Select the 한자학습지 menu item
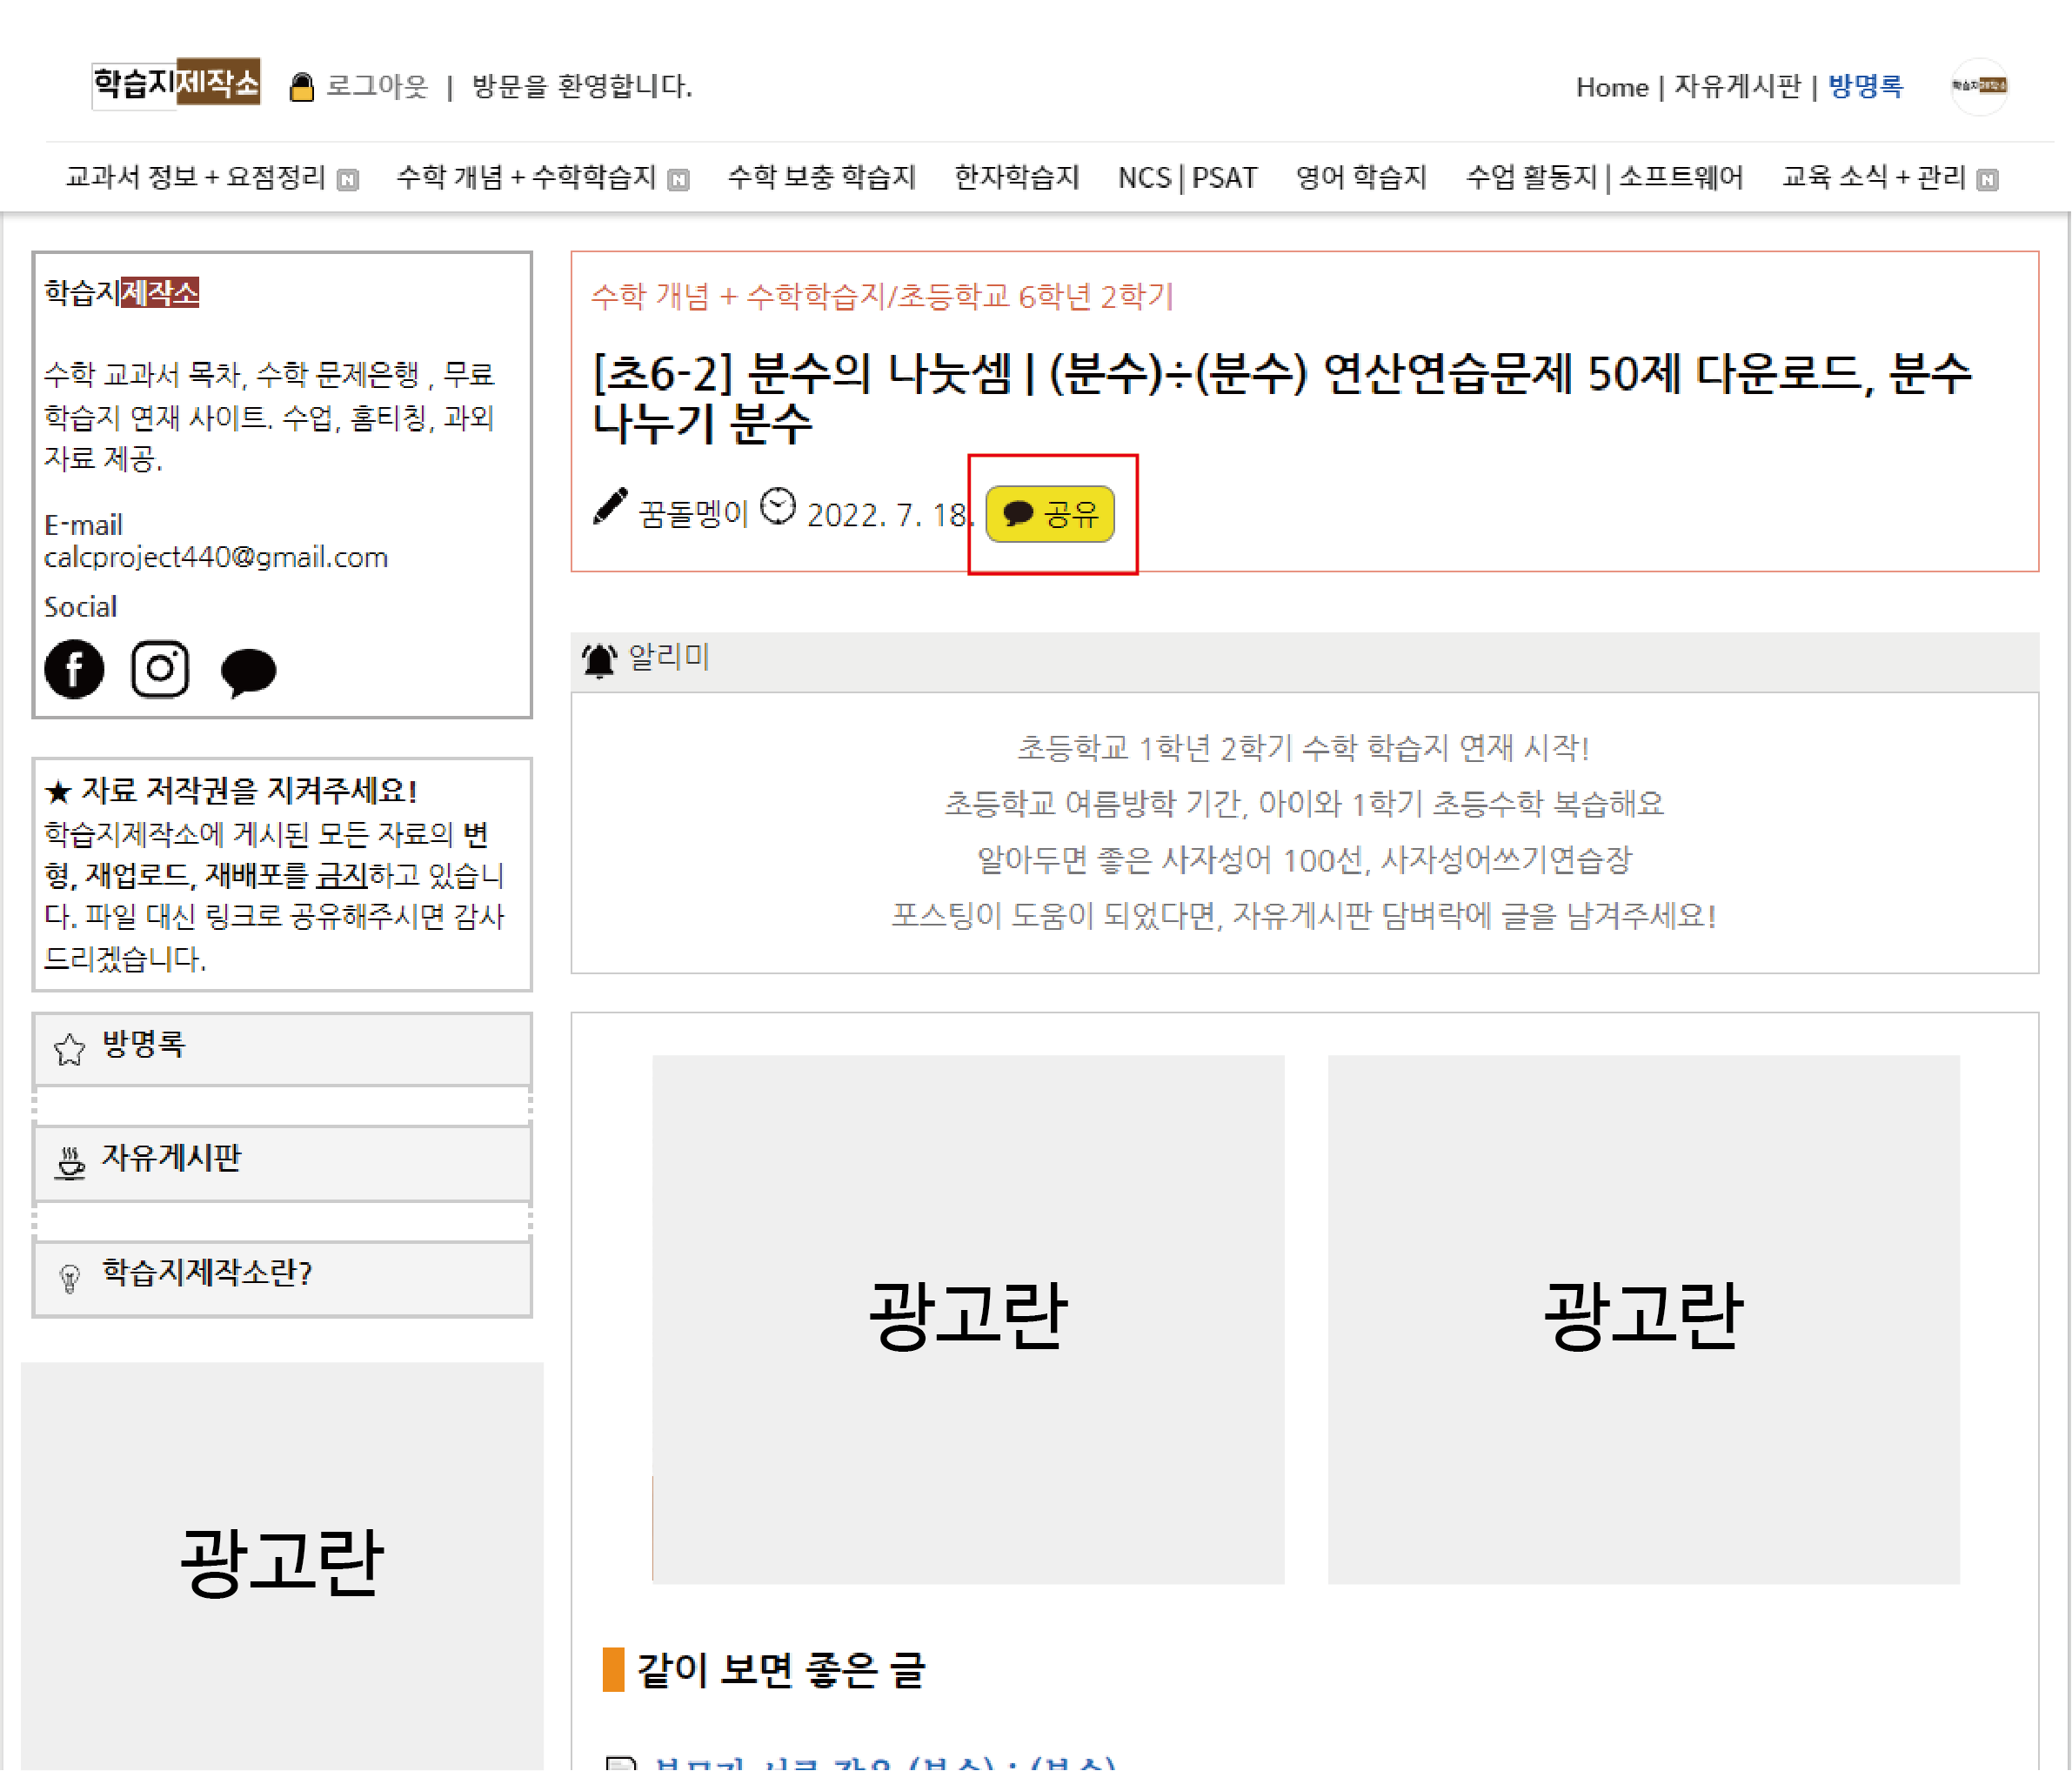The height and width of the screenshot is (1771, 2072). coord(1016,177)
